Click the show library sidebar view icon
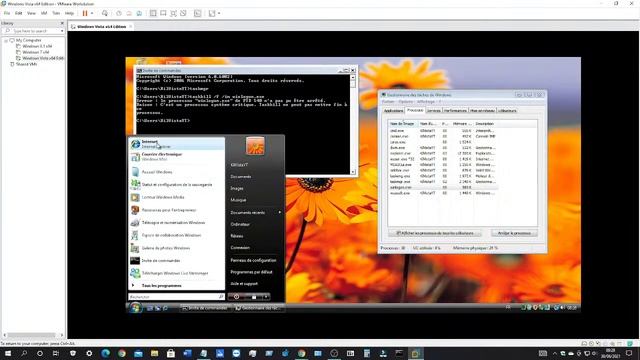The height and width of the screenshot is (360, 640). pyautogui.click(x=153, y=13)
